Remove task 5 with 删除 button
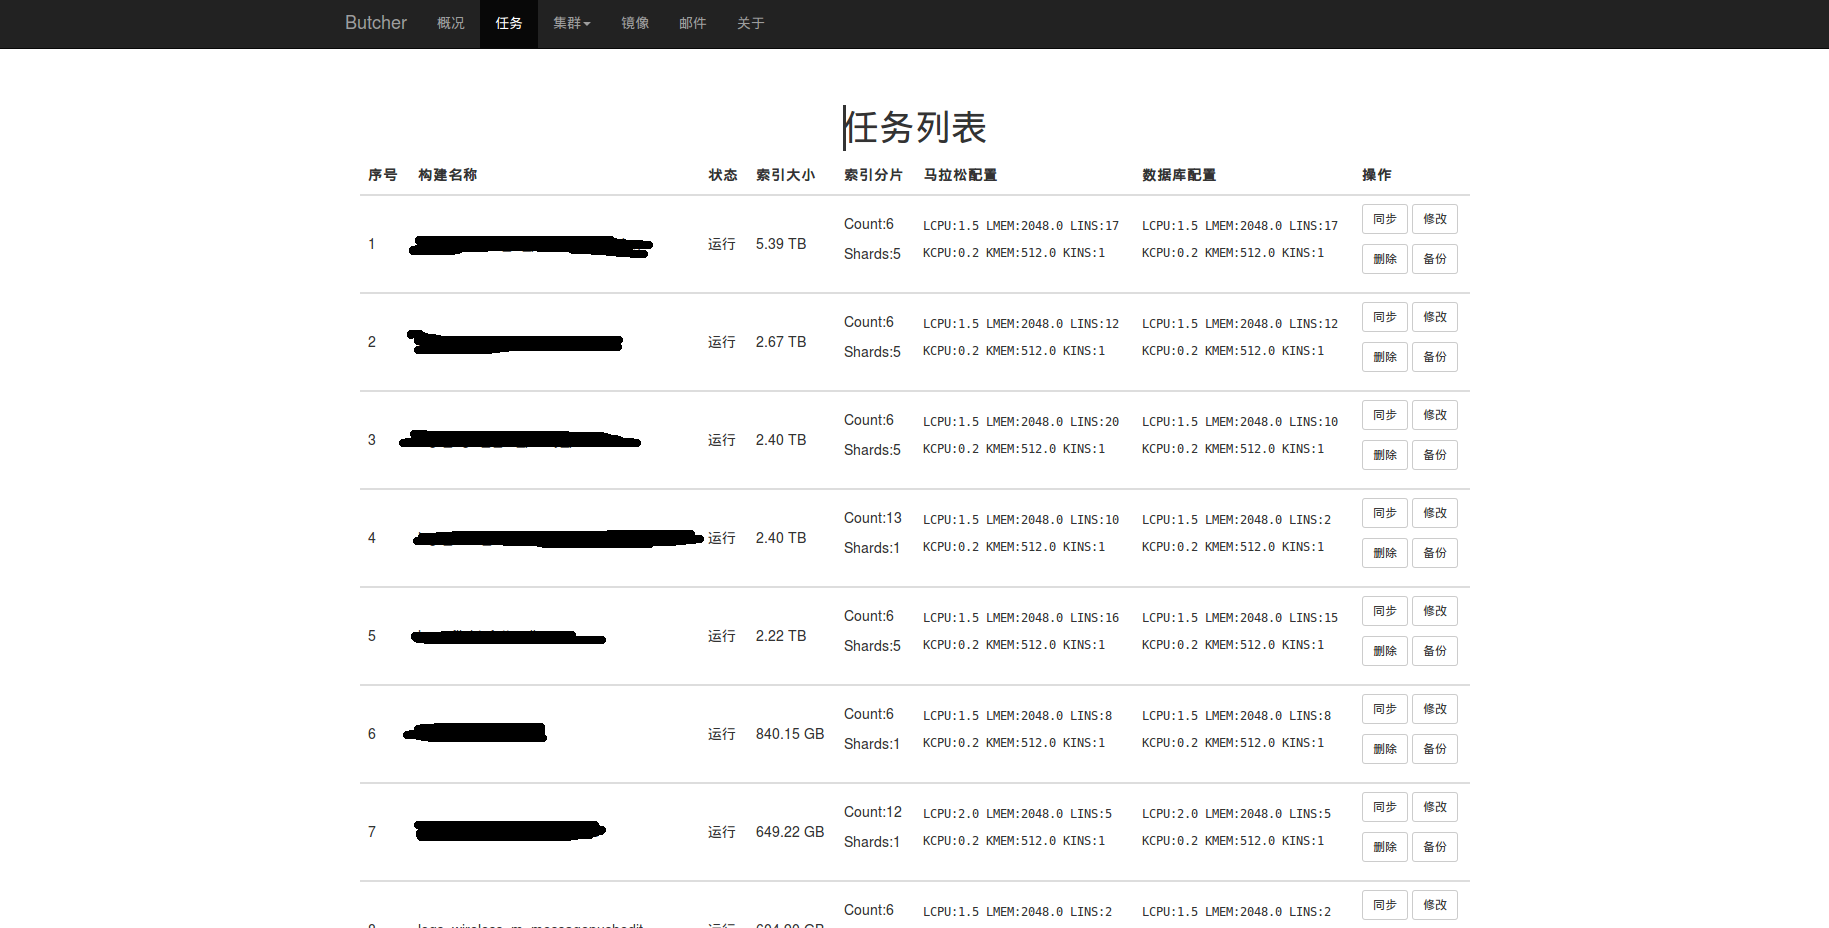1829x928 pixels. [1384, 651]
